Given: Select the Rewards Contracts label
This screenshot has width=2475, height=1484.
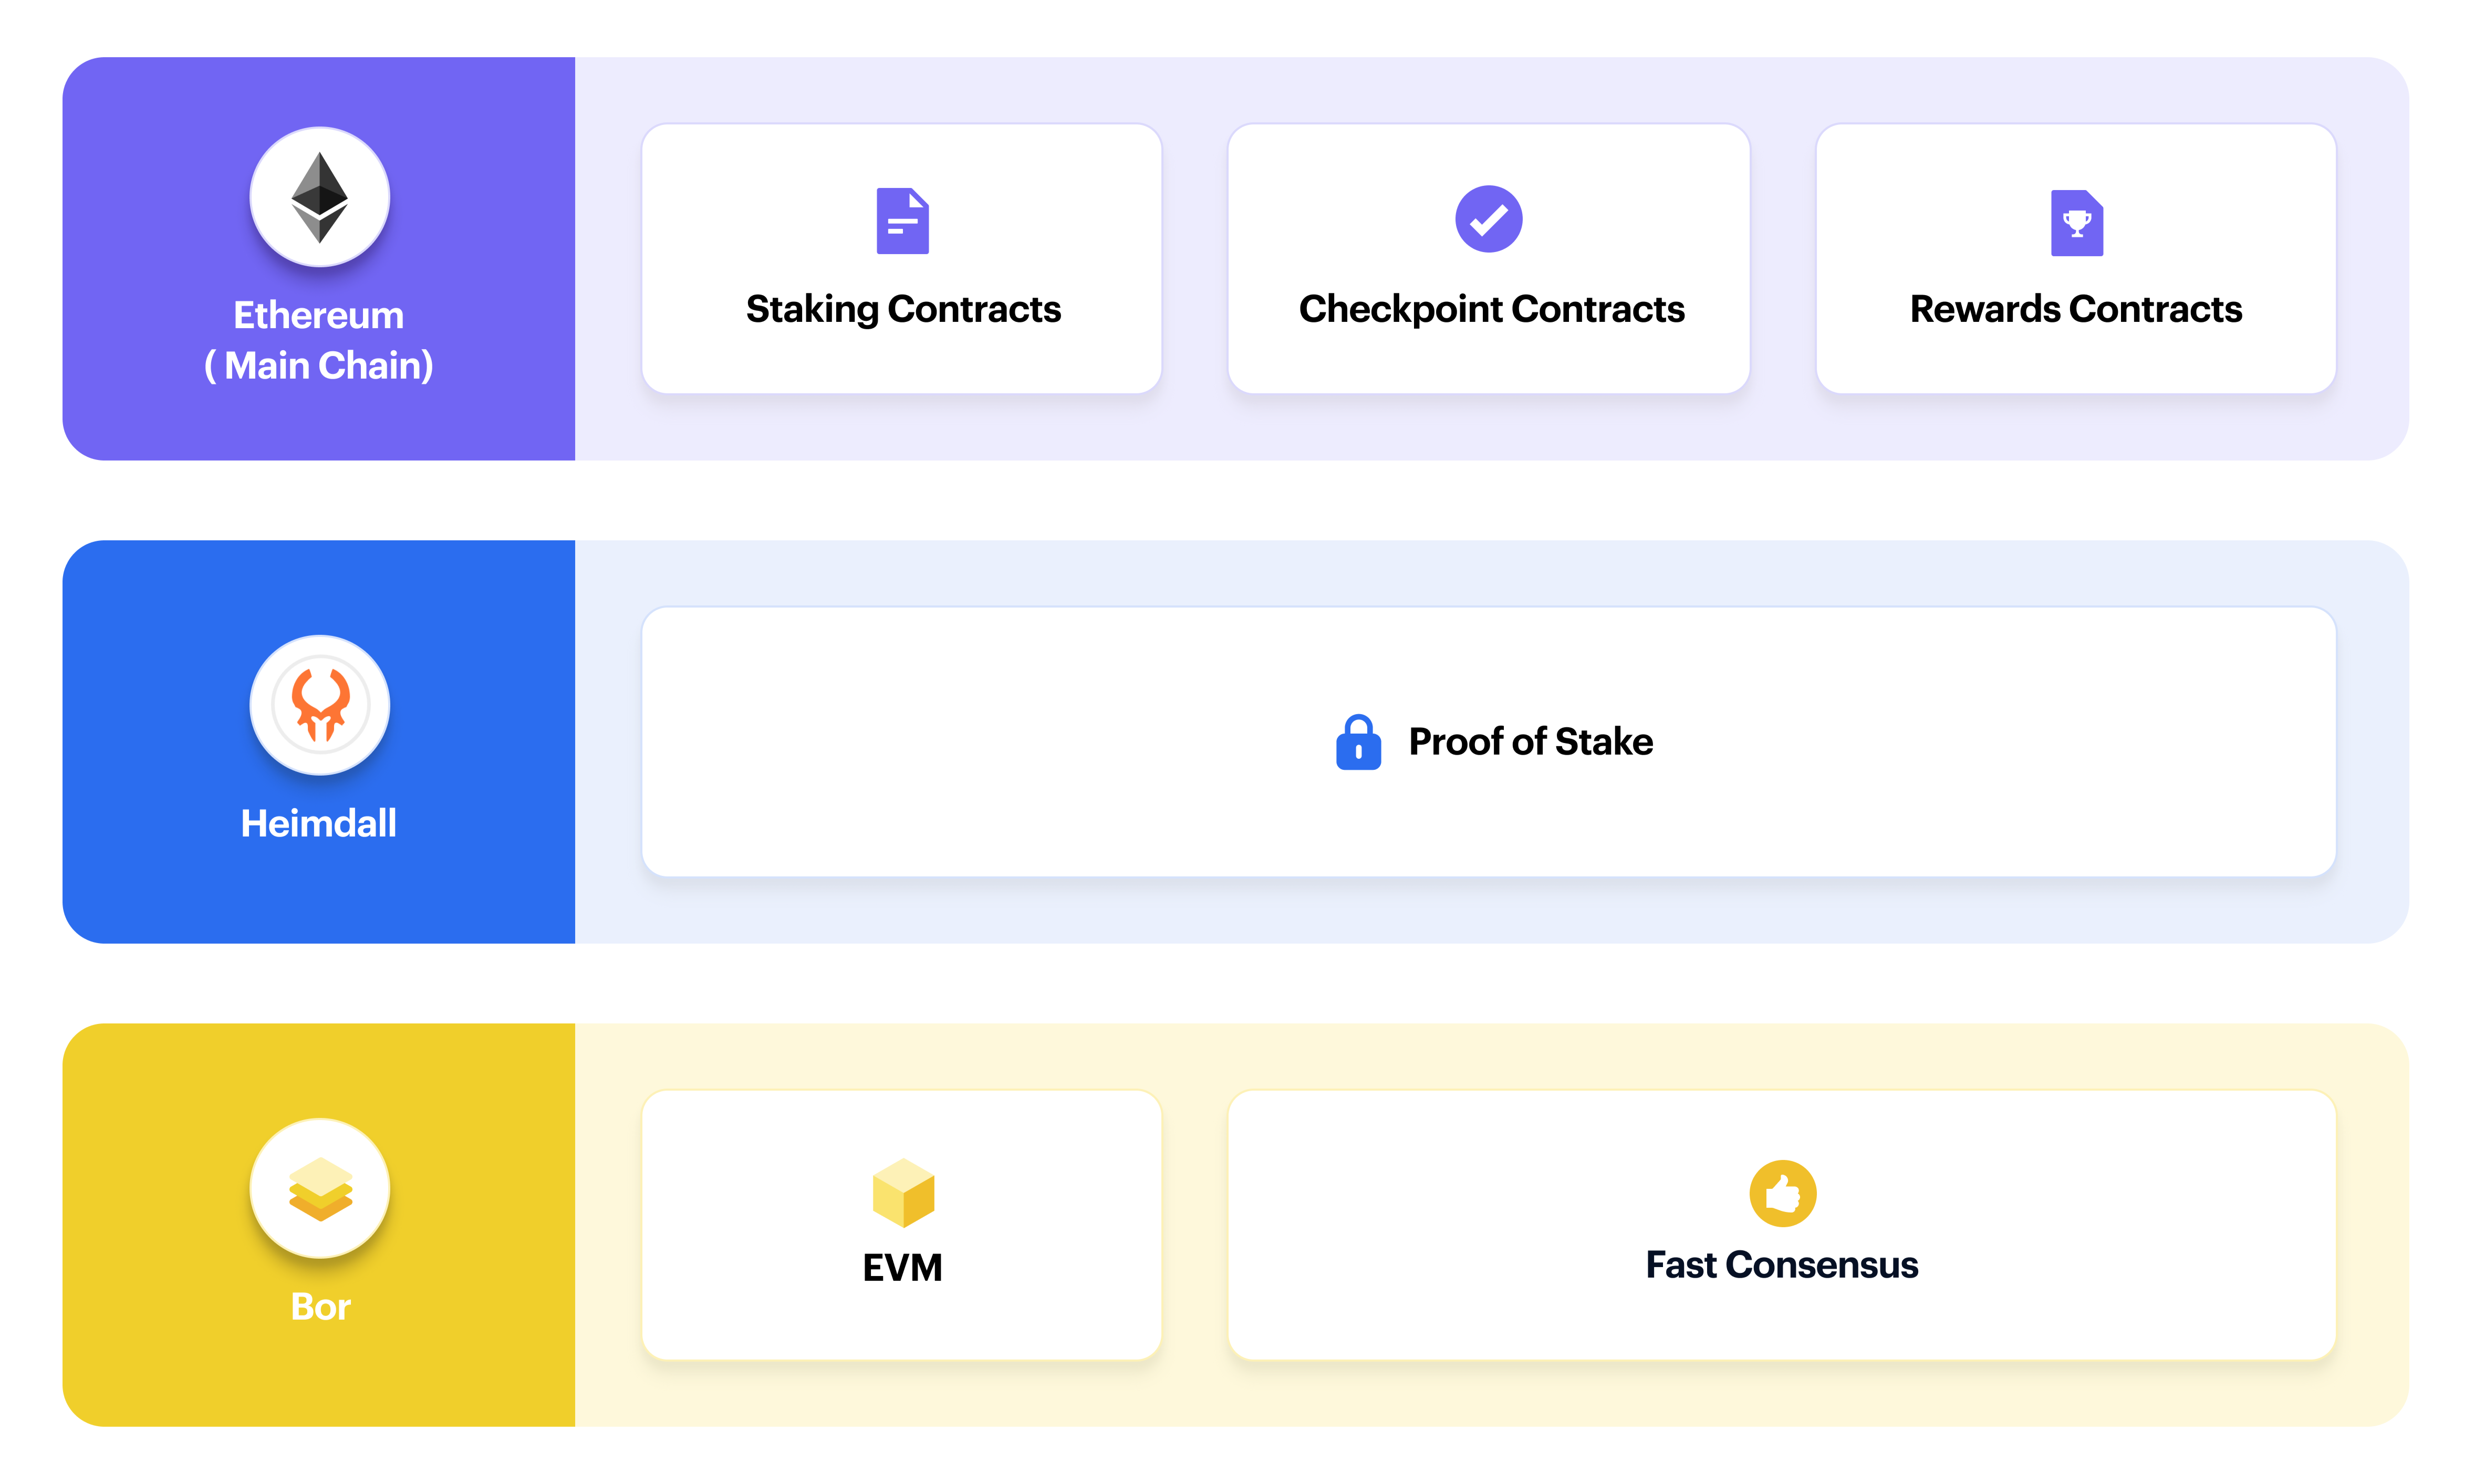Looking at the screenshot, I should 2076,309.
